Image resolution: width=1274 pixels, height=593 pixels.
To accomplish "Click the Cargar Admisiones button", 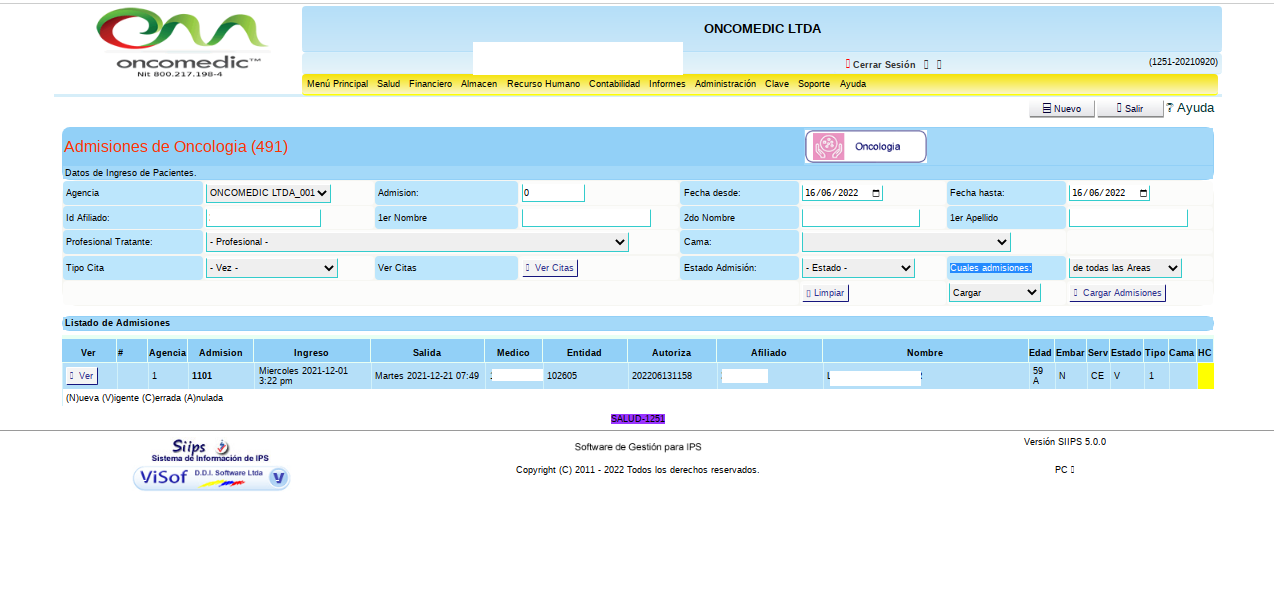I will click(1117, 293).
